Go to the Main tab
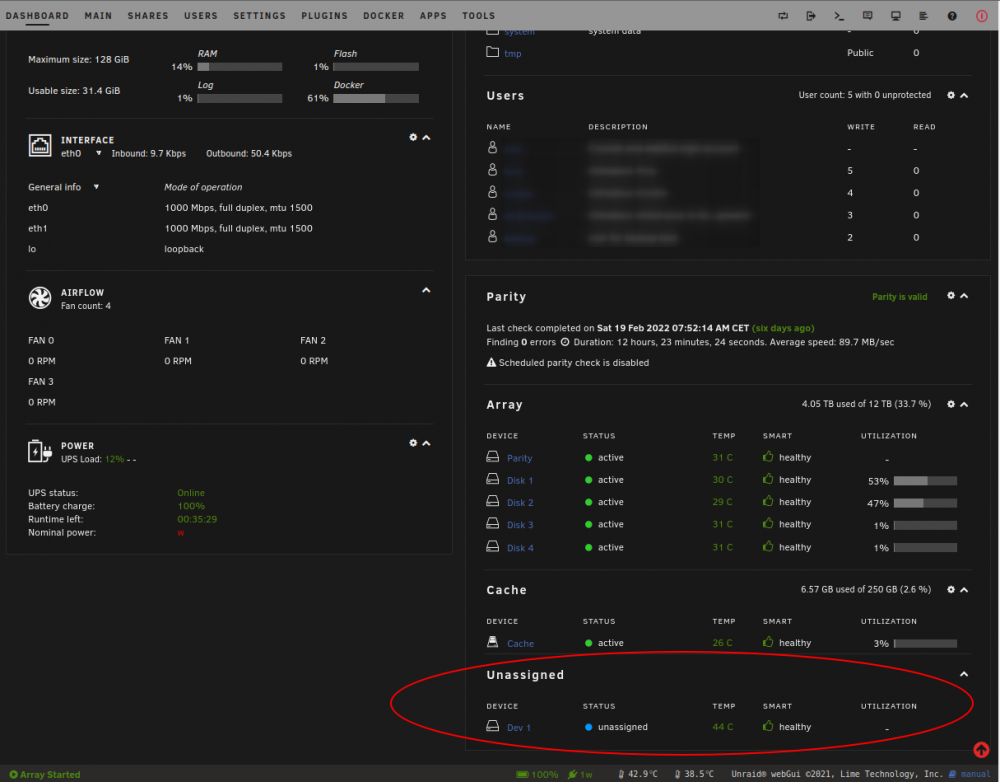1000x782 pixels. pos(98,16)
